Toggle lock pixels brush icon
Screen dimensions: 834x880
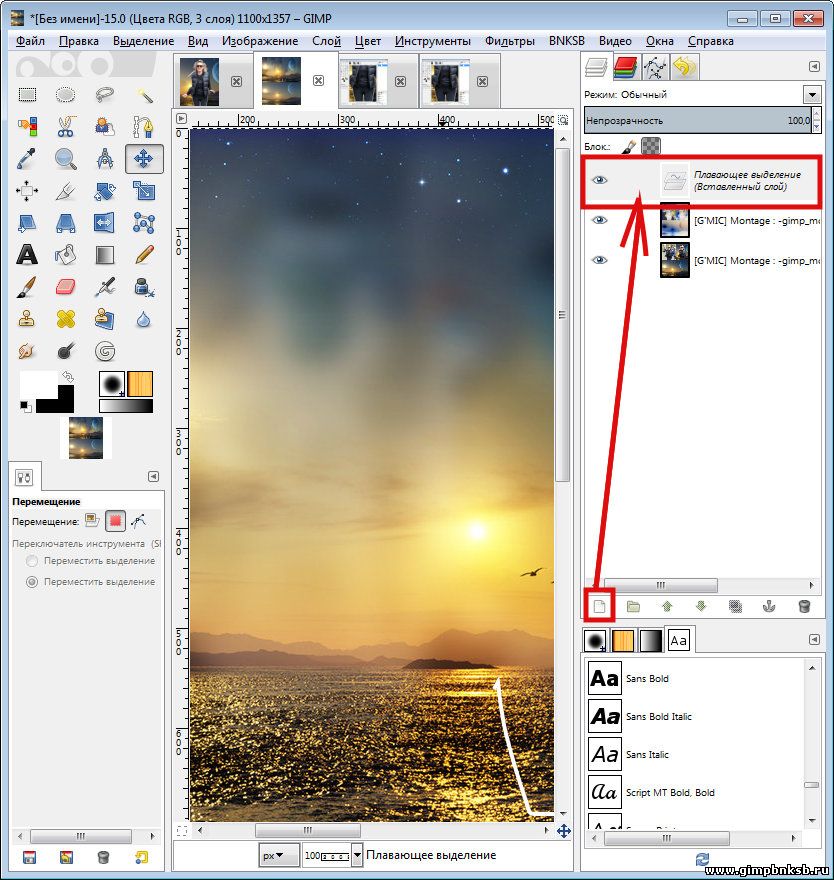tap(629, 146)
